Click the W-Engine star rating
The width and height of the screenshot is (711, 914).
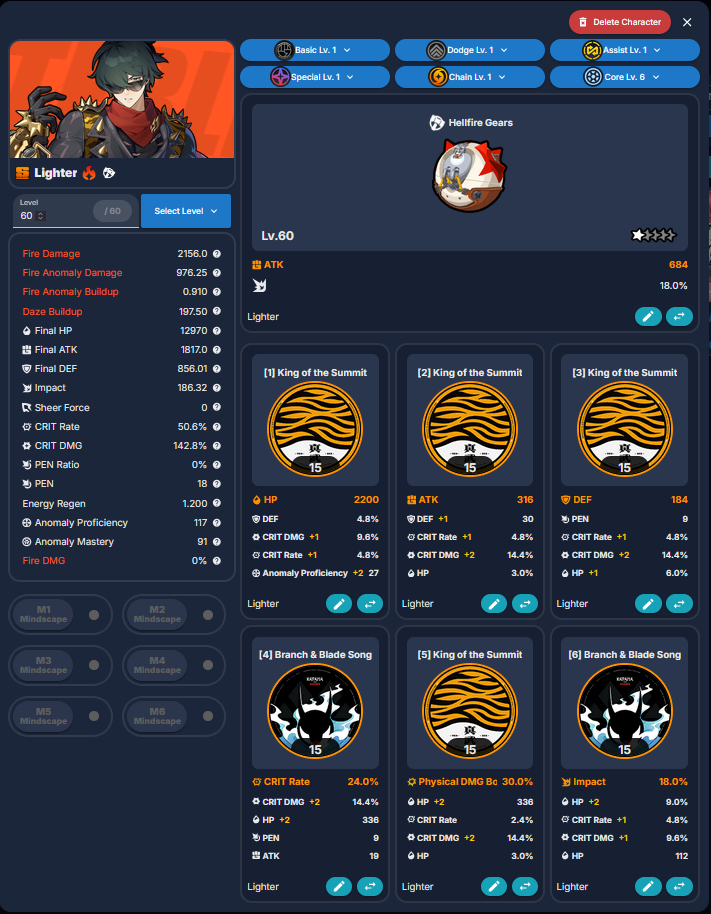coord(653,235)
